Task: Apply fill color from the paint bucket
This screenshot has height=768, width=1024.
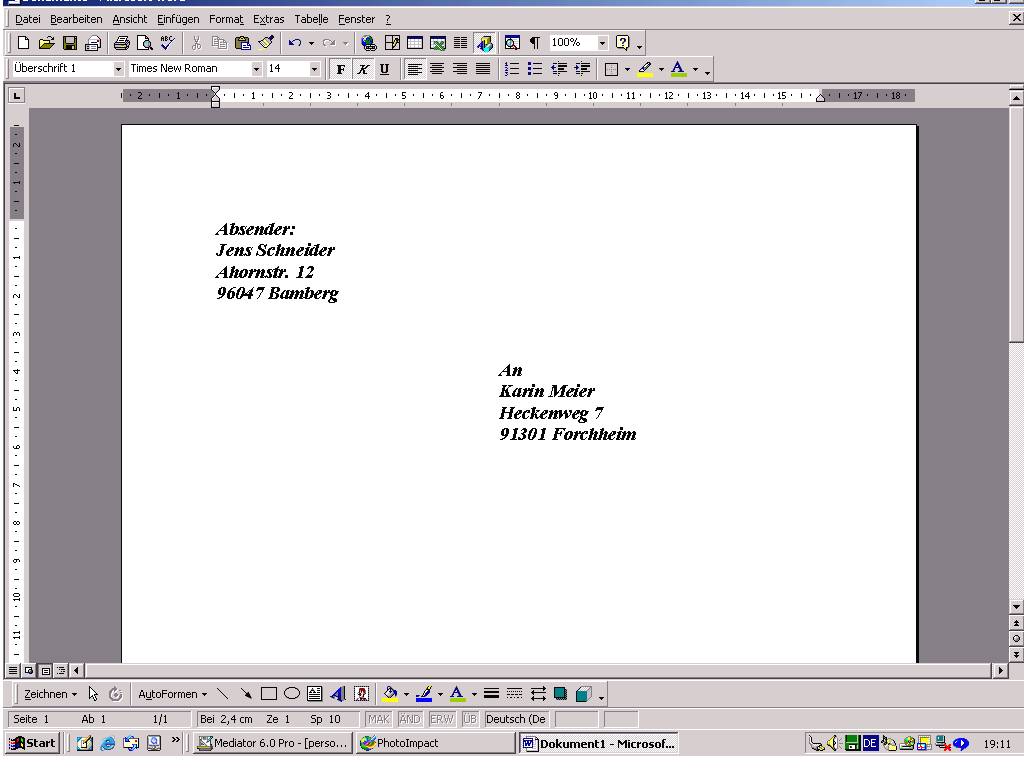Action: coord(390,694)
